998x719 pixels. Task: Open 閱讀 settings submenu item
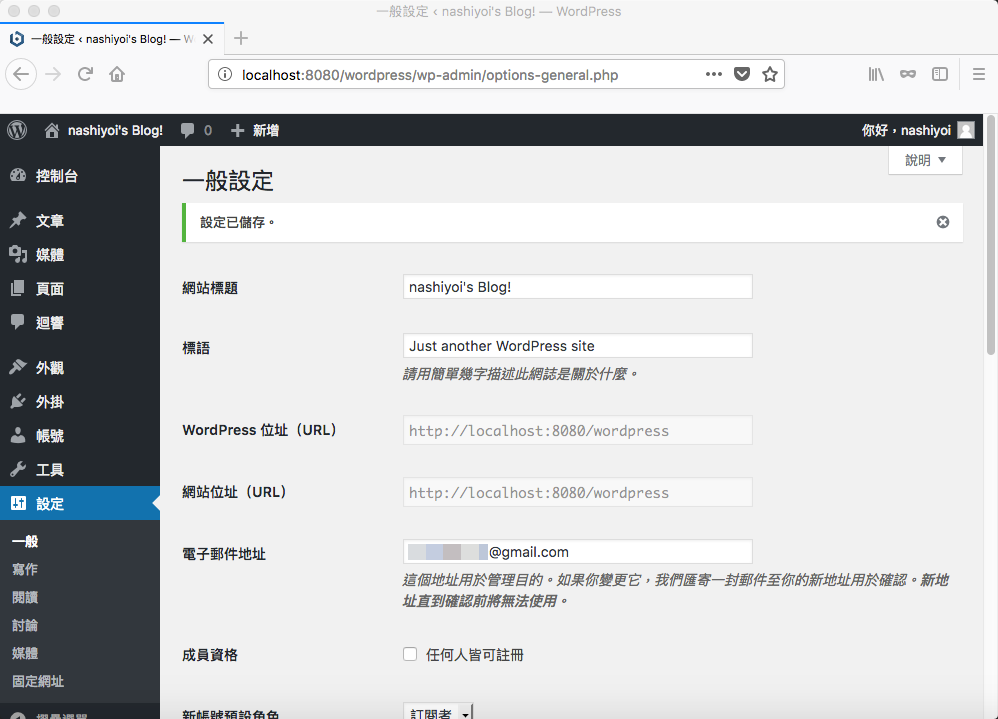tap(25, 597)
